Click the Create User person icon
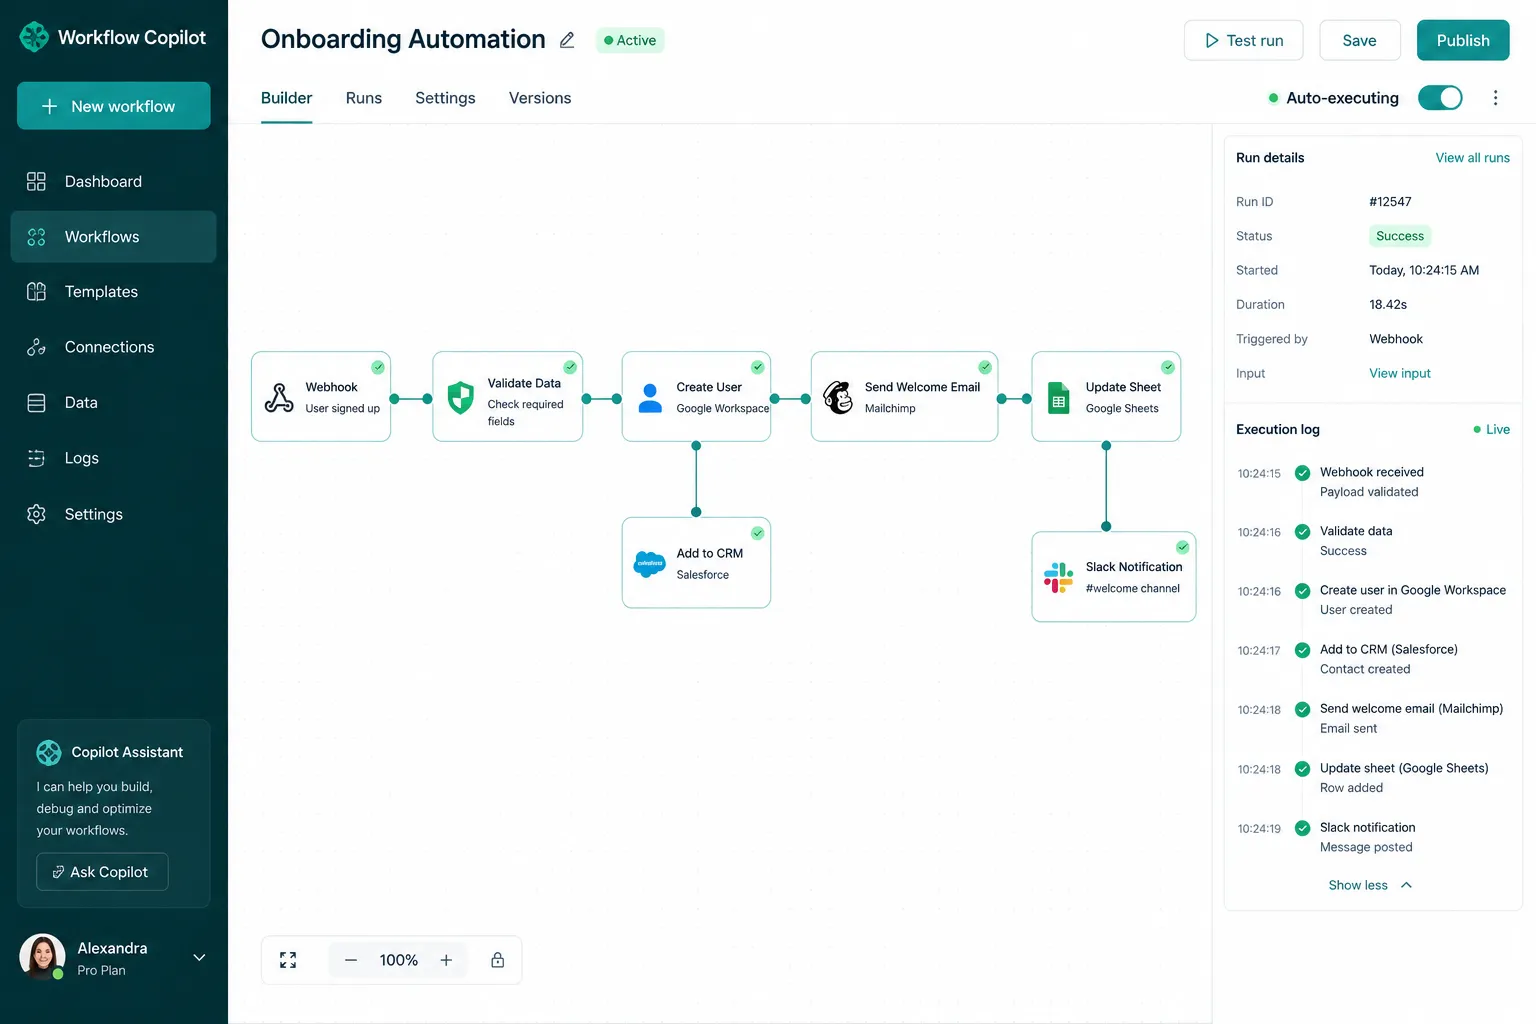This screenshot has height=1024, width=1536. coord(650,398)
